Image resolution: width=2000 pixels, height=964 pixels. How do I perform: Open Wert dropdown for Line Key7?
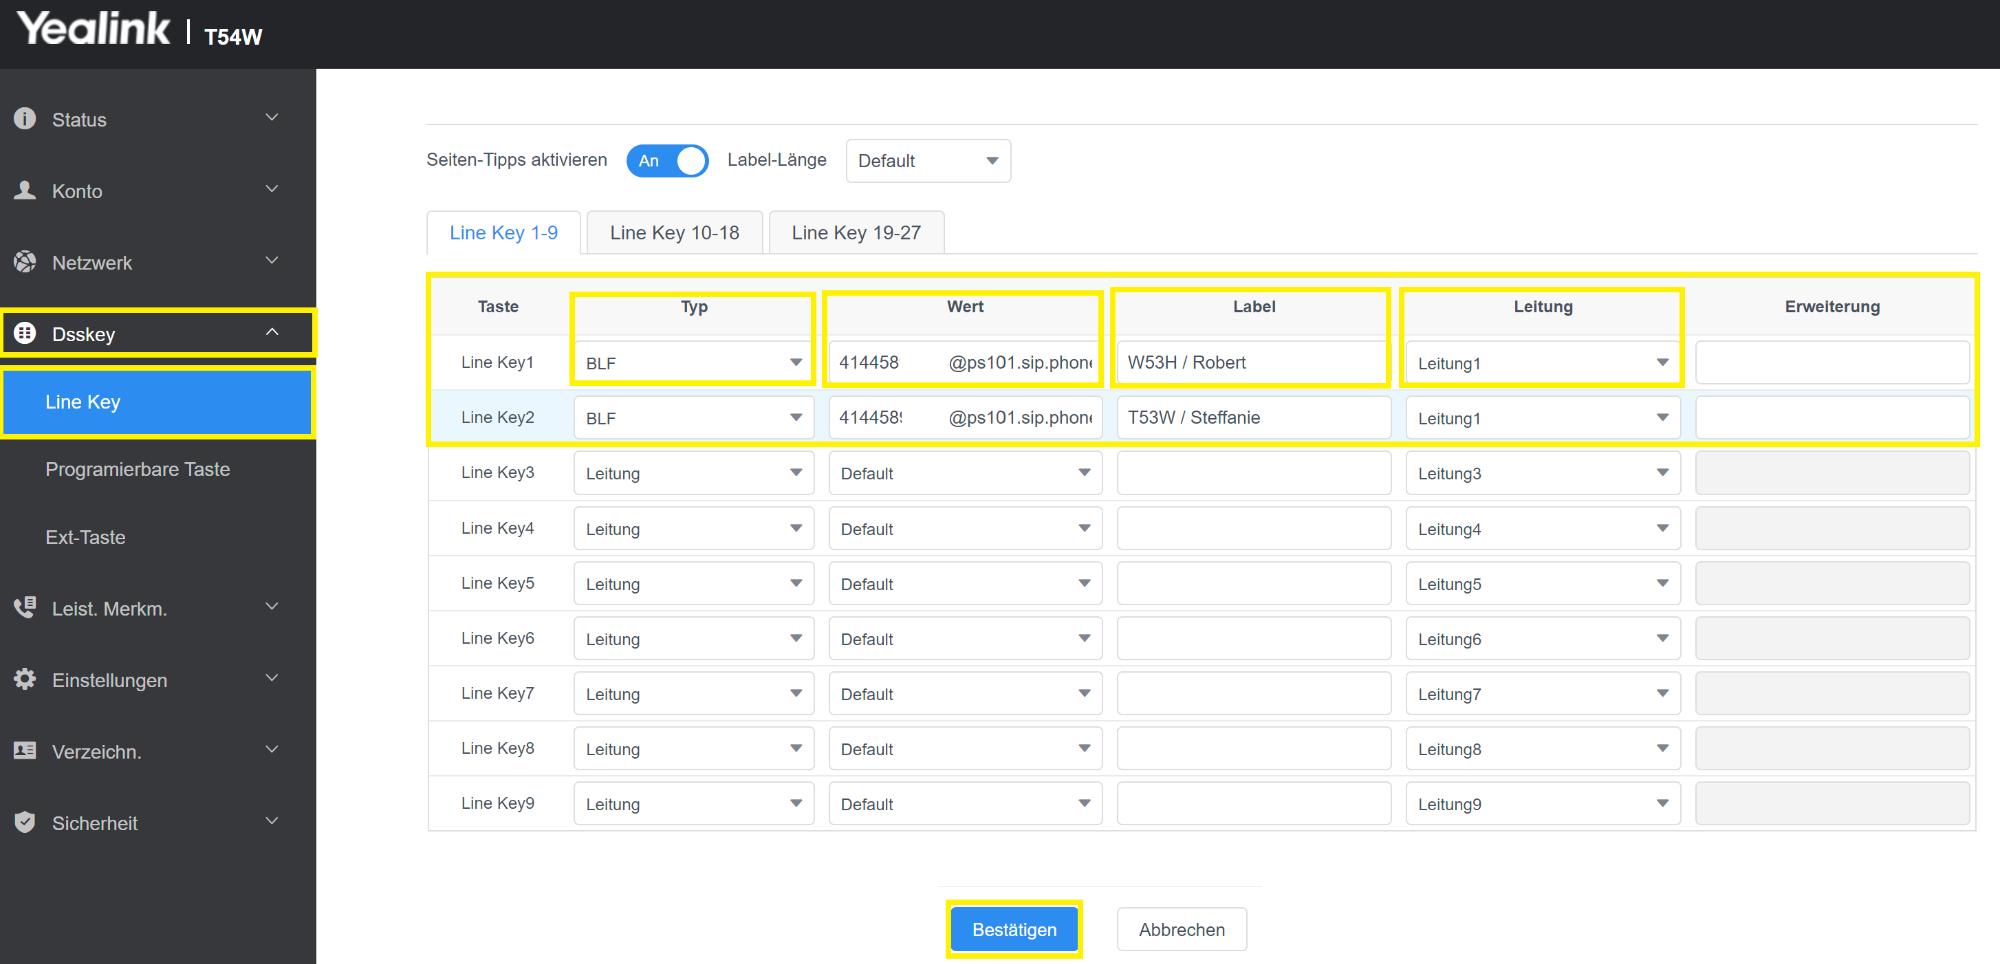tap(965, 694)
